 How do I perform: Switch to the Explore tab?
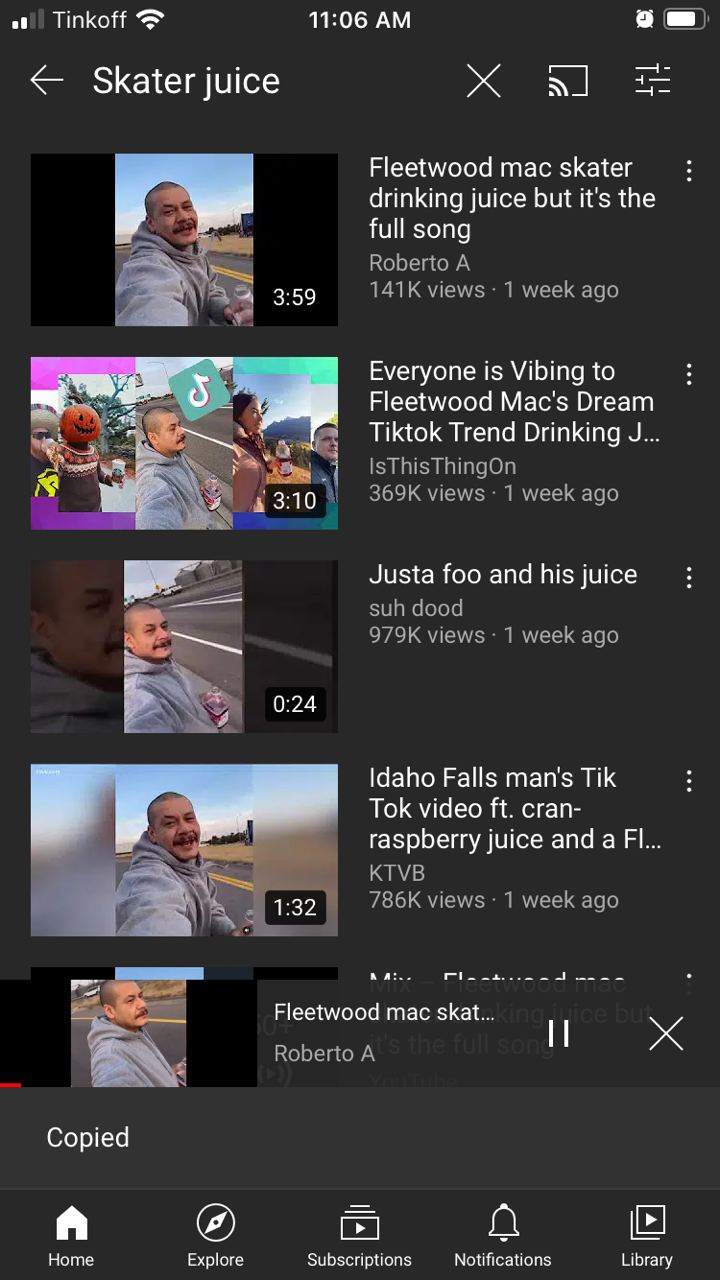tap(215, 1236)
